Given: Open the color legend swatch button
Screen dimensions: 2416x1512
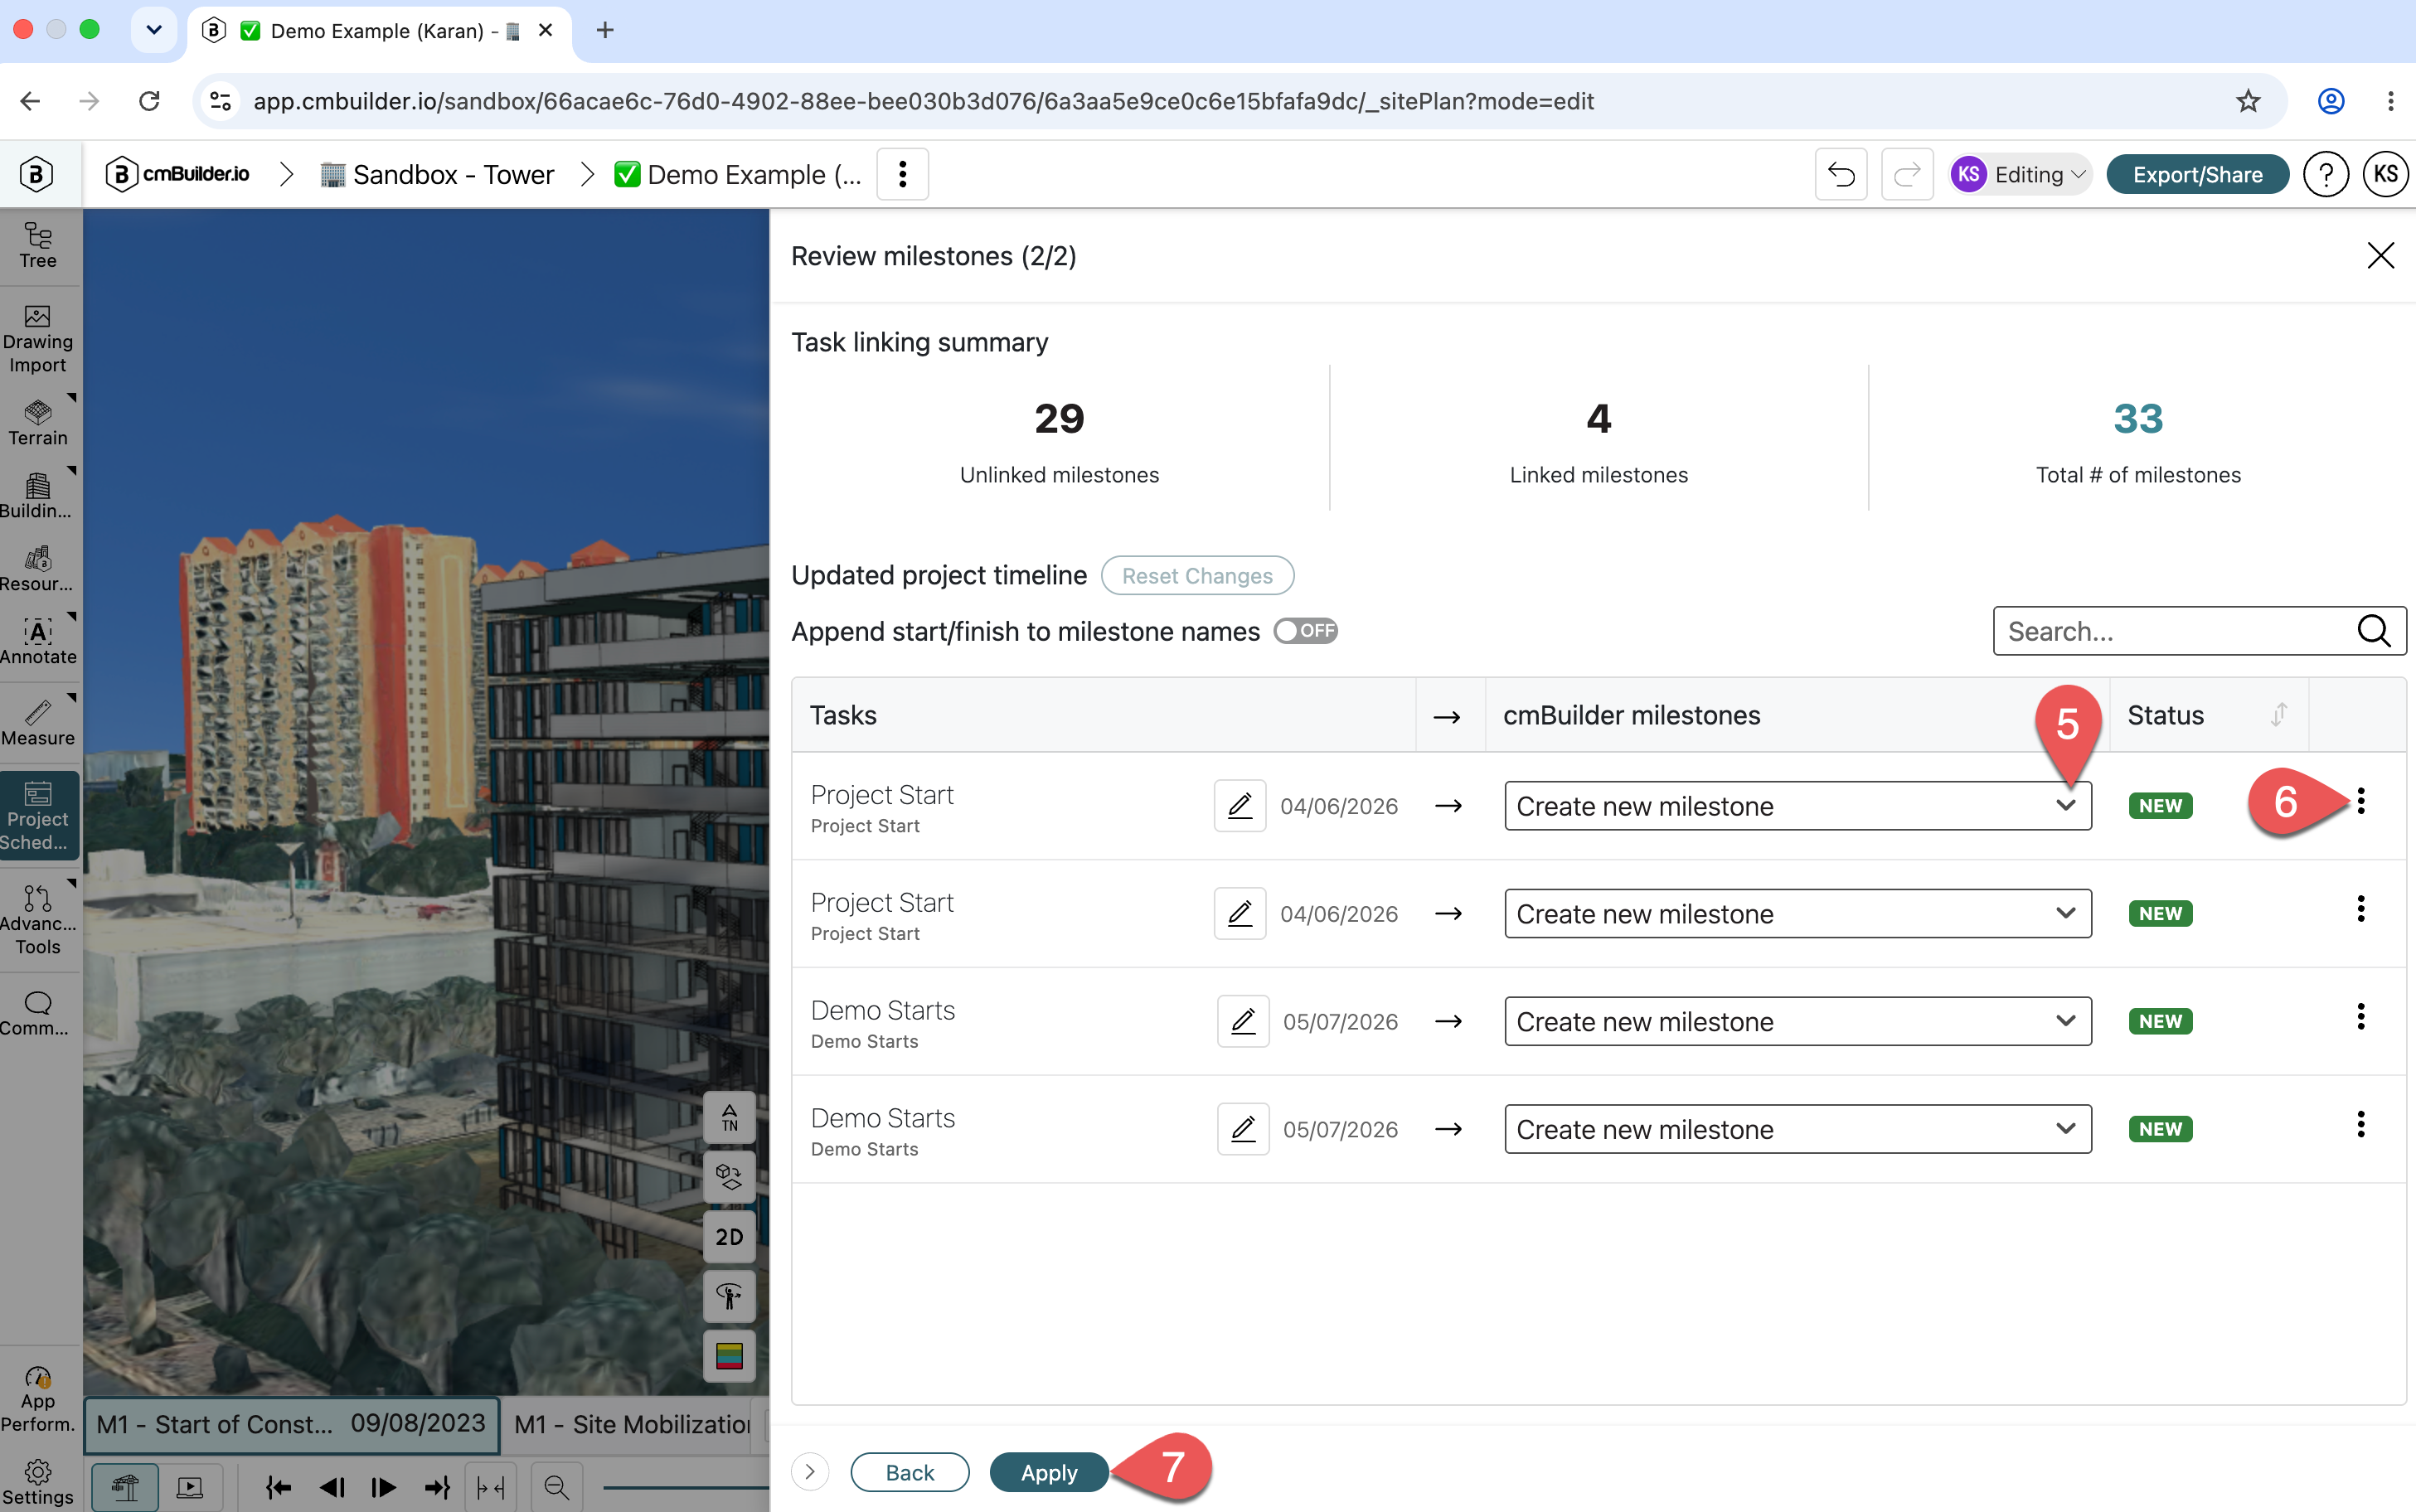Looking at the screenshot, I should (730, 1356).
